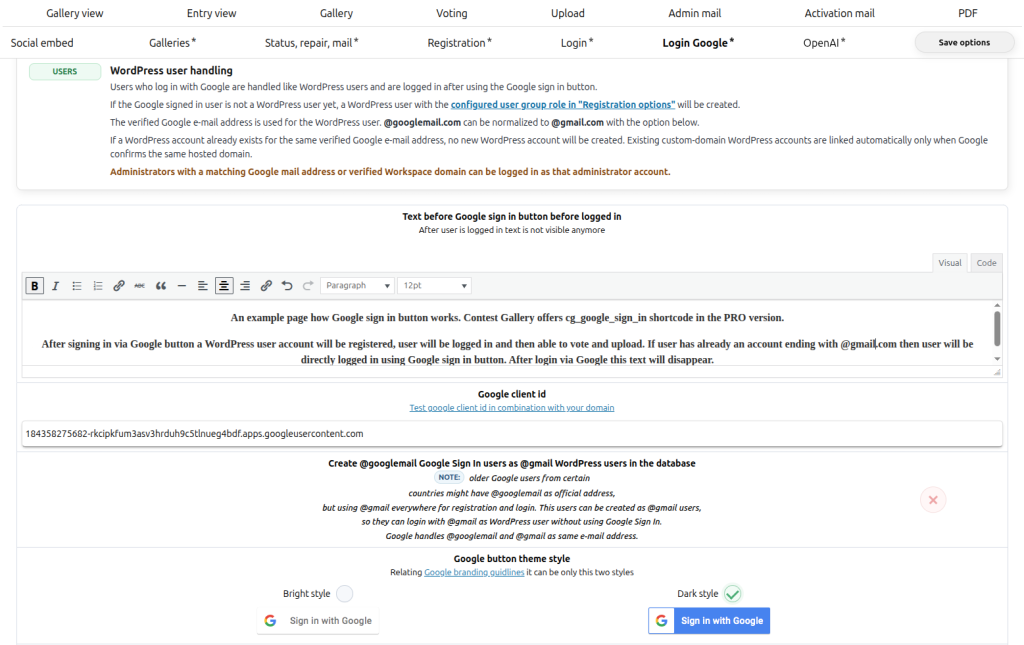Open the Activation mail tab
Screen dimensions: 1024x645
[839, 13]
